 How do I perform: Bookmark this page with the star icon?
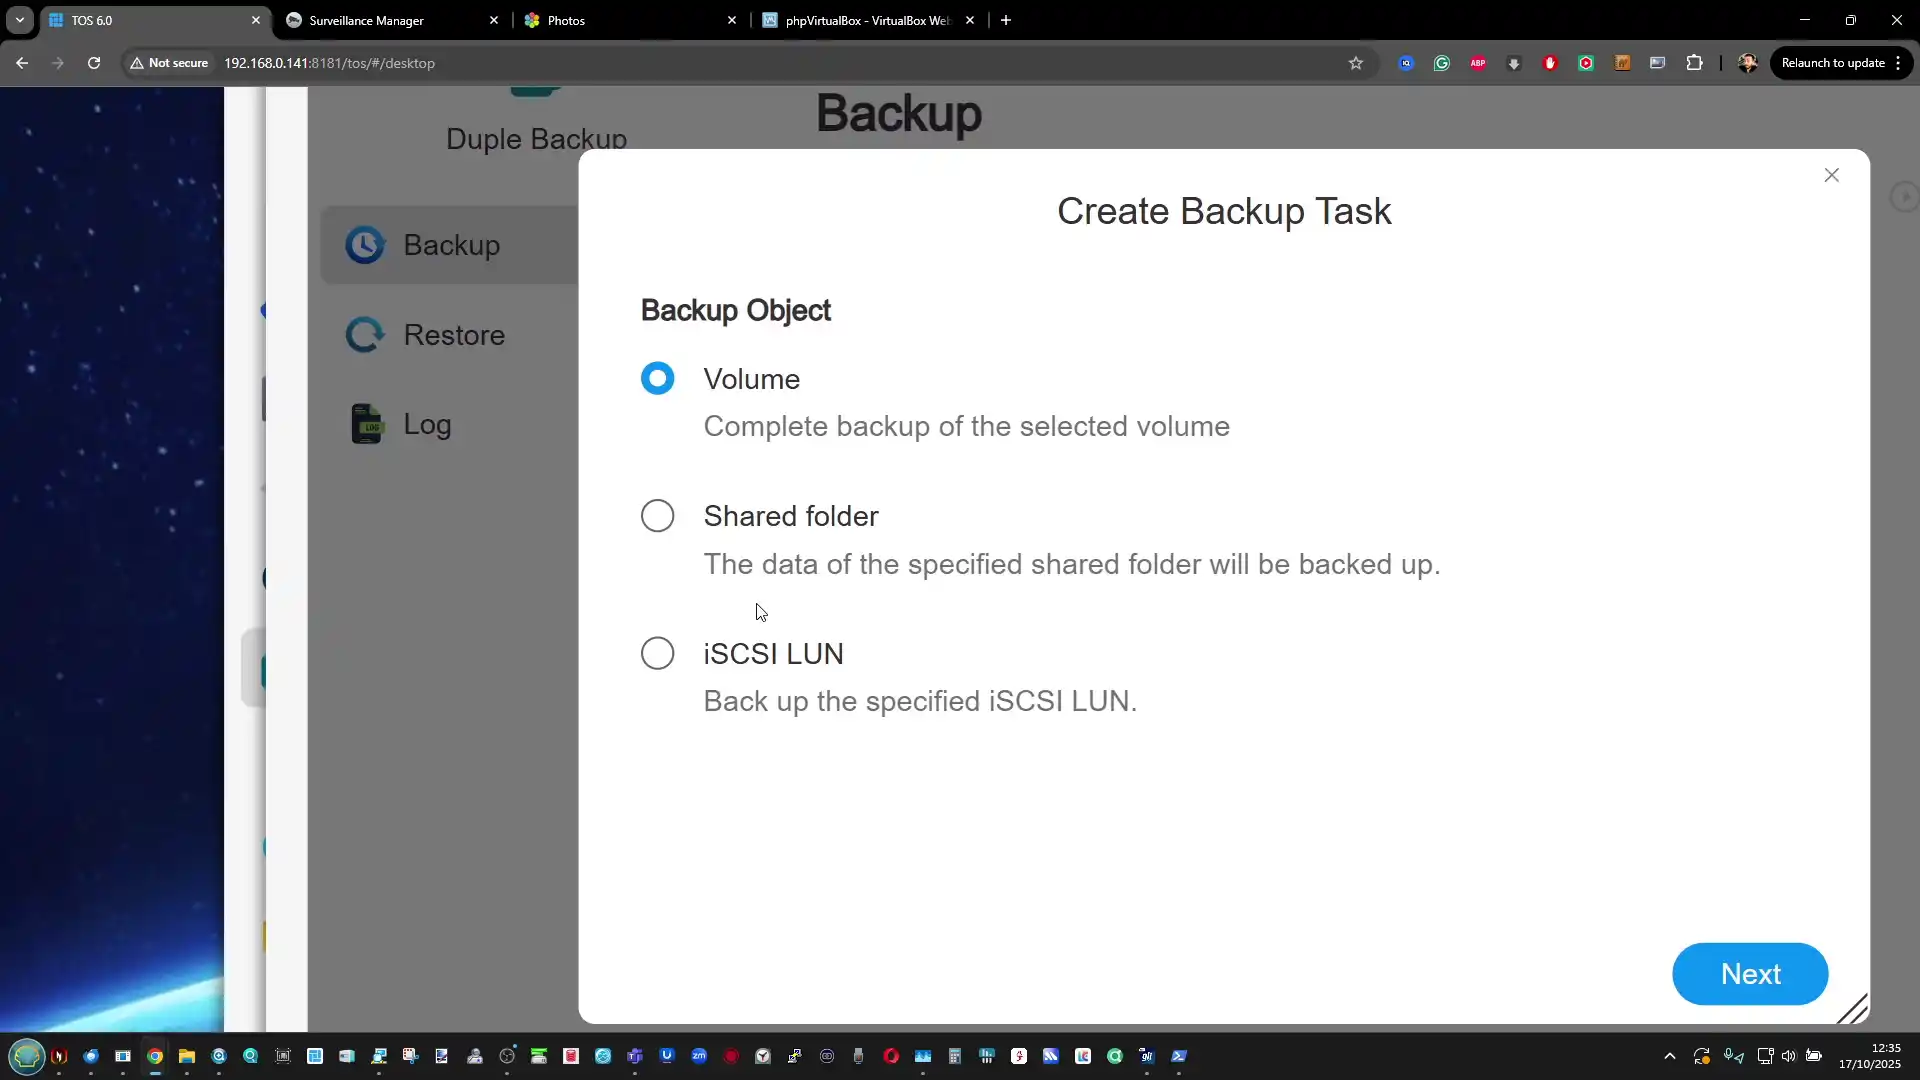[x=1356, y=63]
